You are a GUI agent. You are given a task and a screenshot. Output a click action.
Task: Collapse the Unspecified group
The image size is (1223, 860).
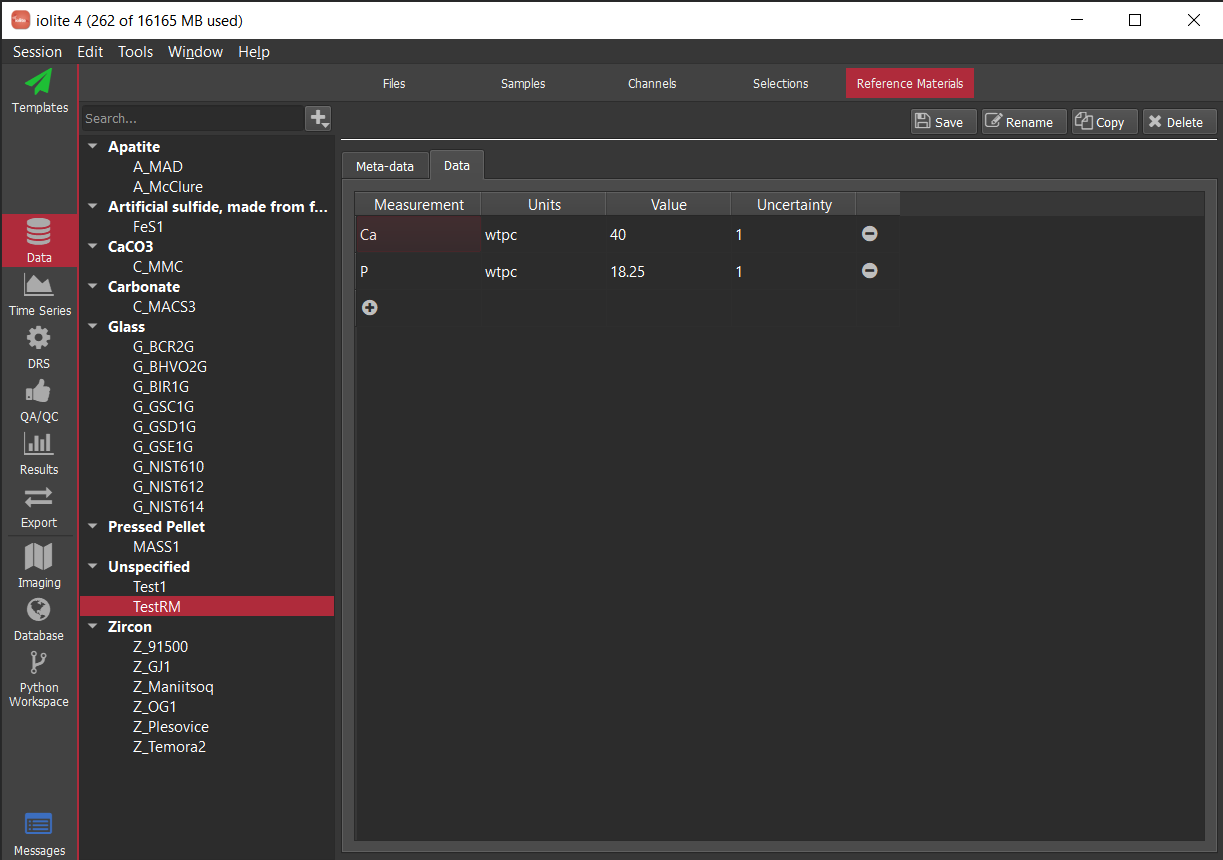click(x=93, y=567)
